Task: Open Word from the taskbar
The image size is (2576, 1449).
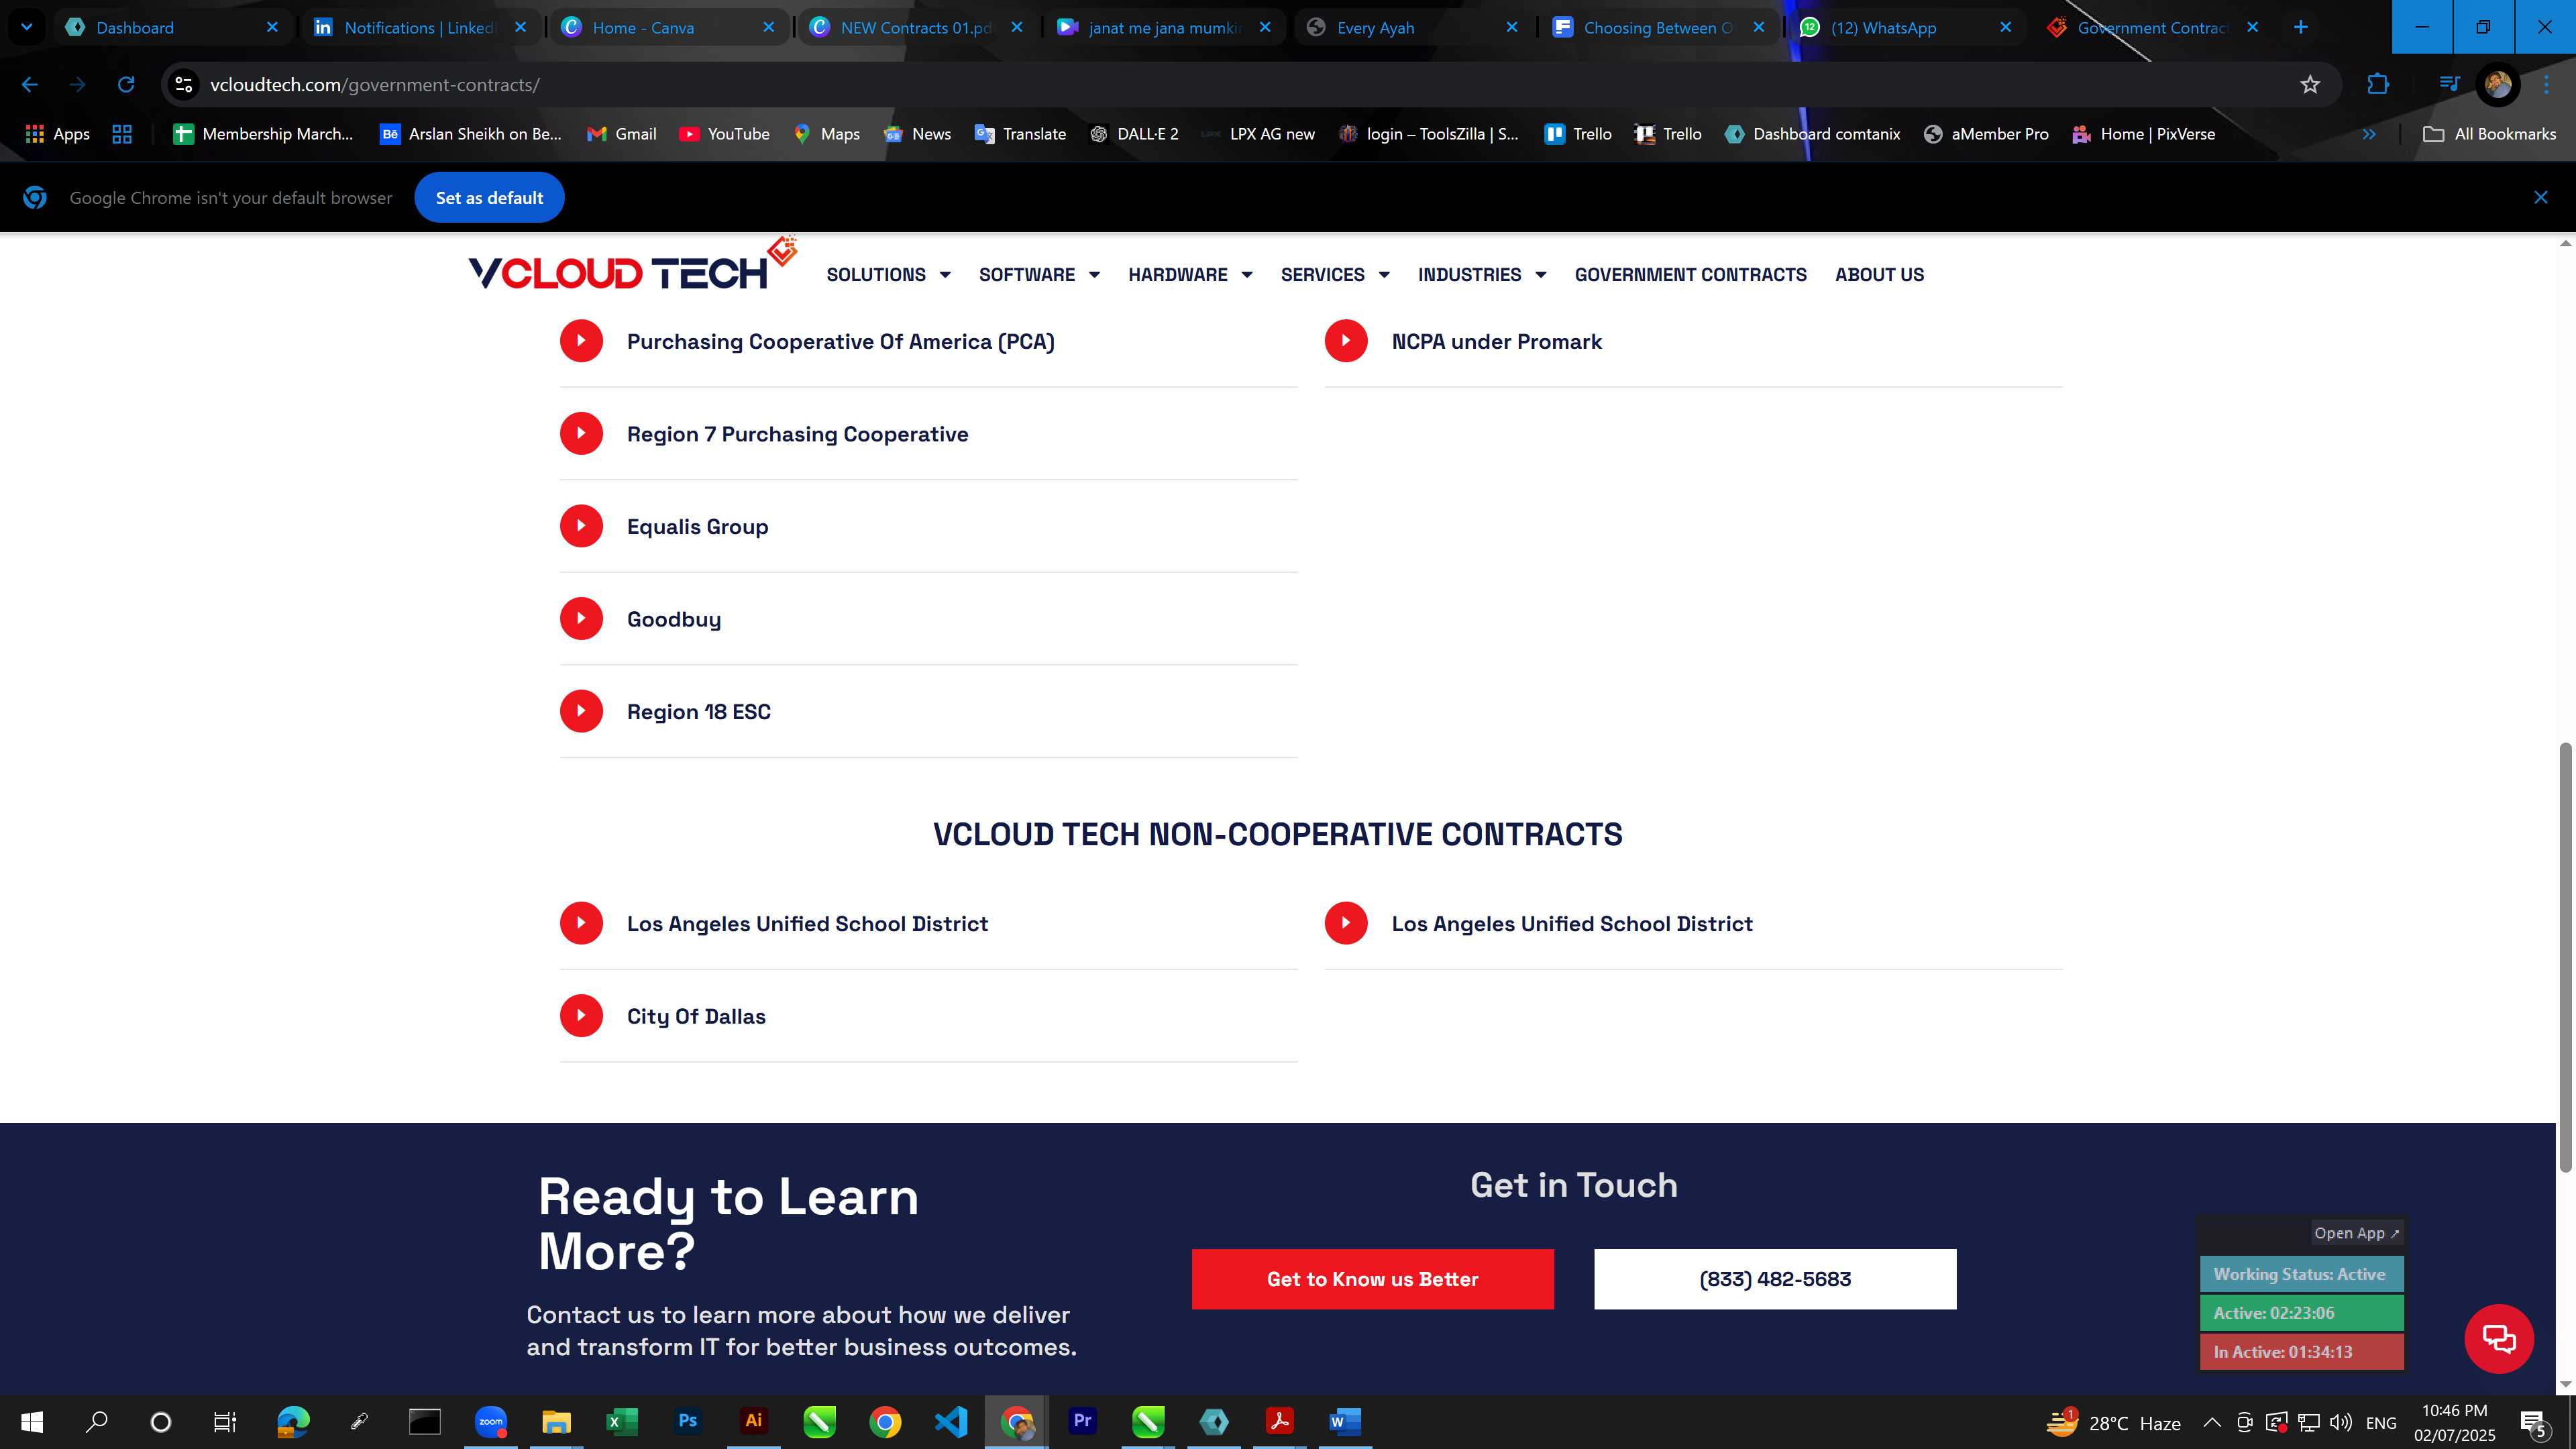Action: tap(1345, 1421)
